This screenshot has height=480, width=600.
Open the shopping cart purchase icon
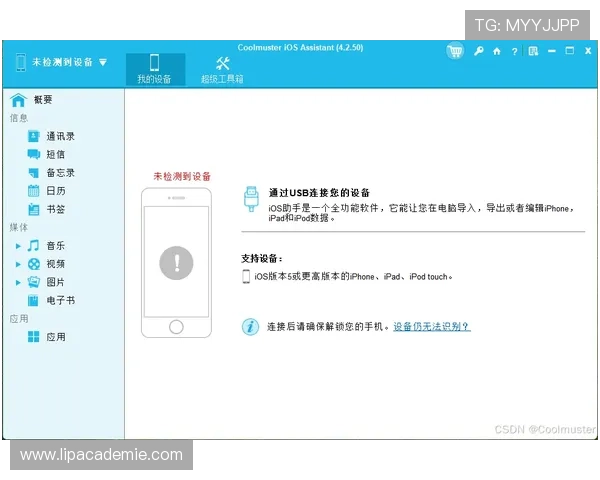pos(455,51)
